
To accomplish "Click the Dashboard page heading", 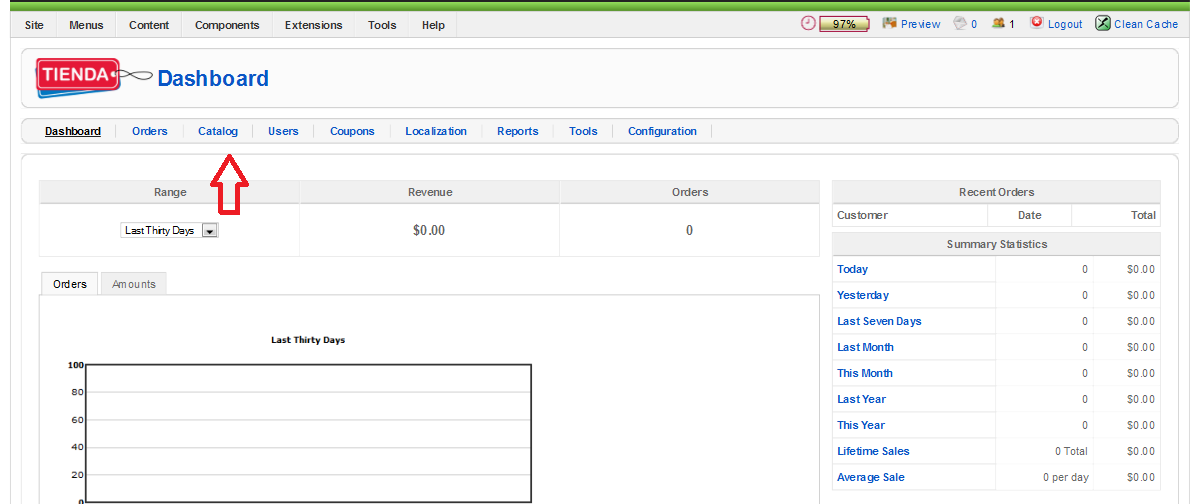I will [213, 78].
